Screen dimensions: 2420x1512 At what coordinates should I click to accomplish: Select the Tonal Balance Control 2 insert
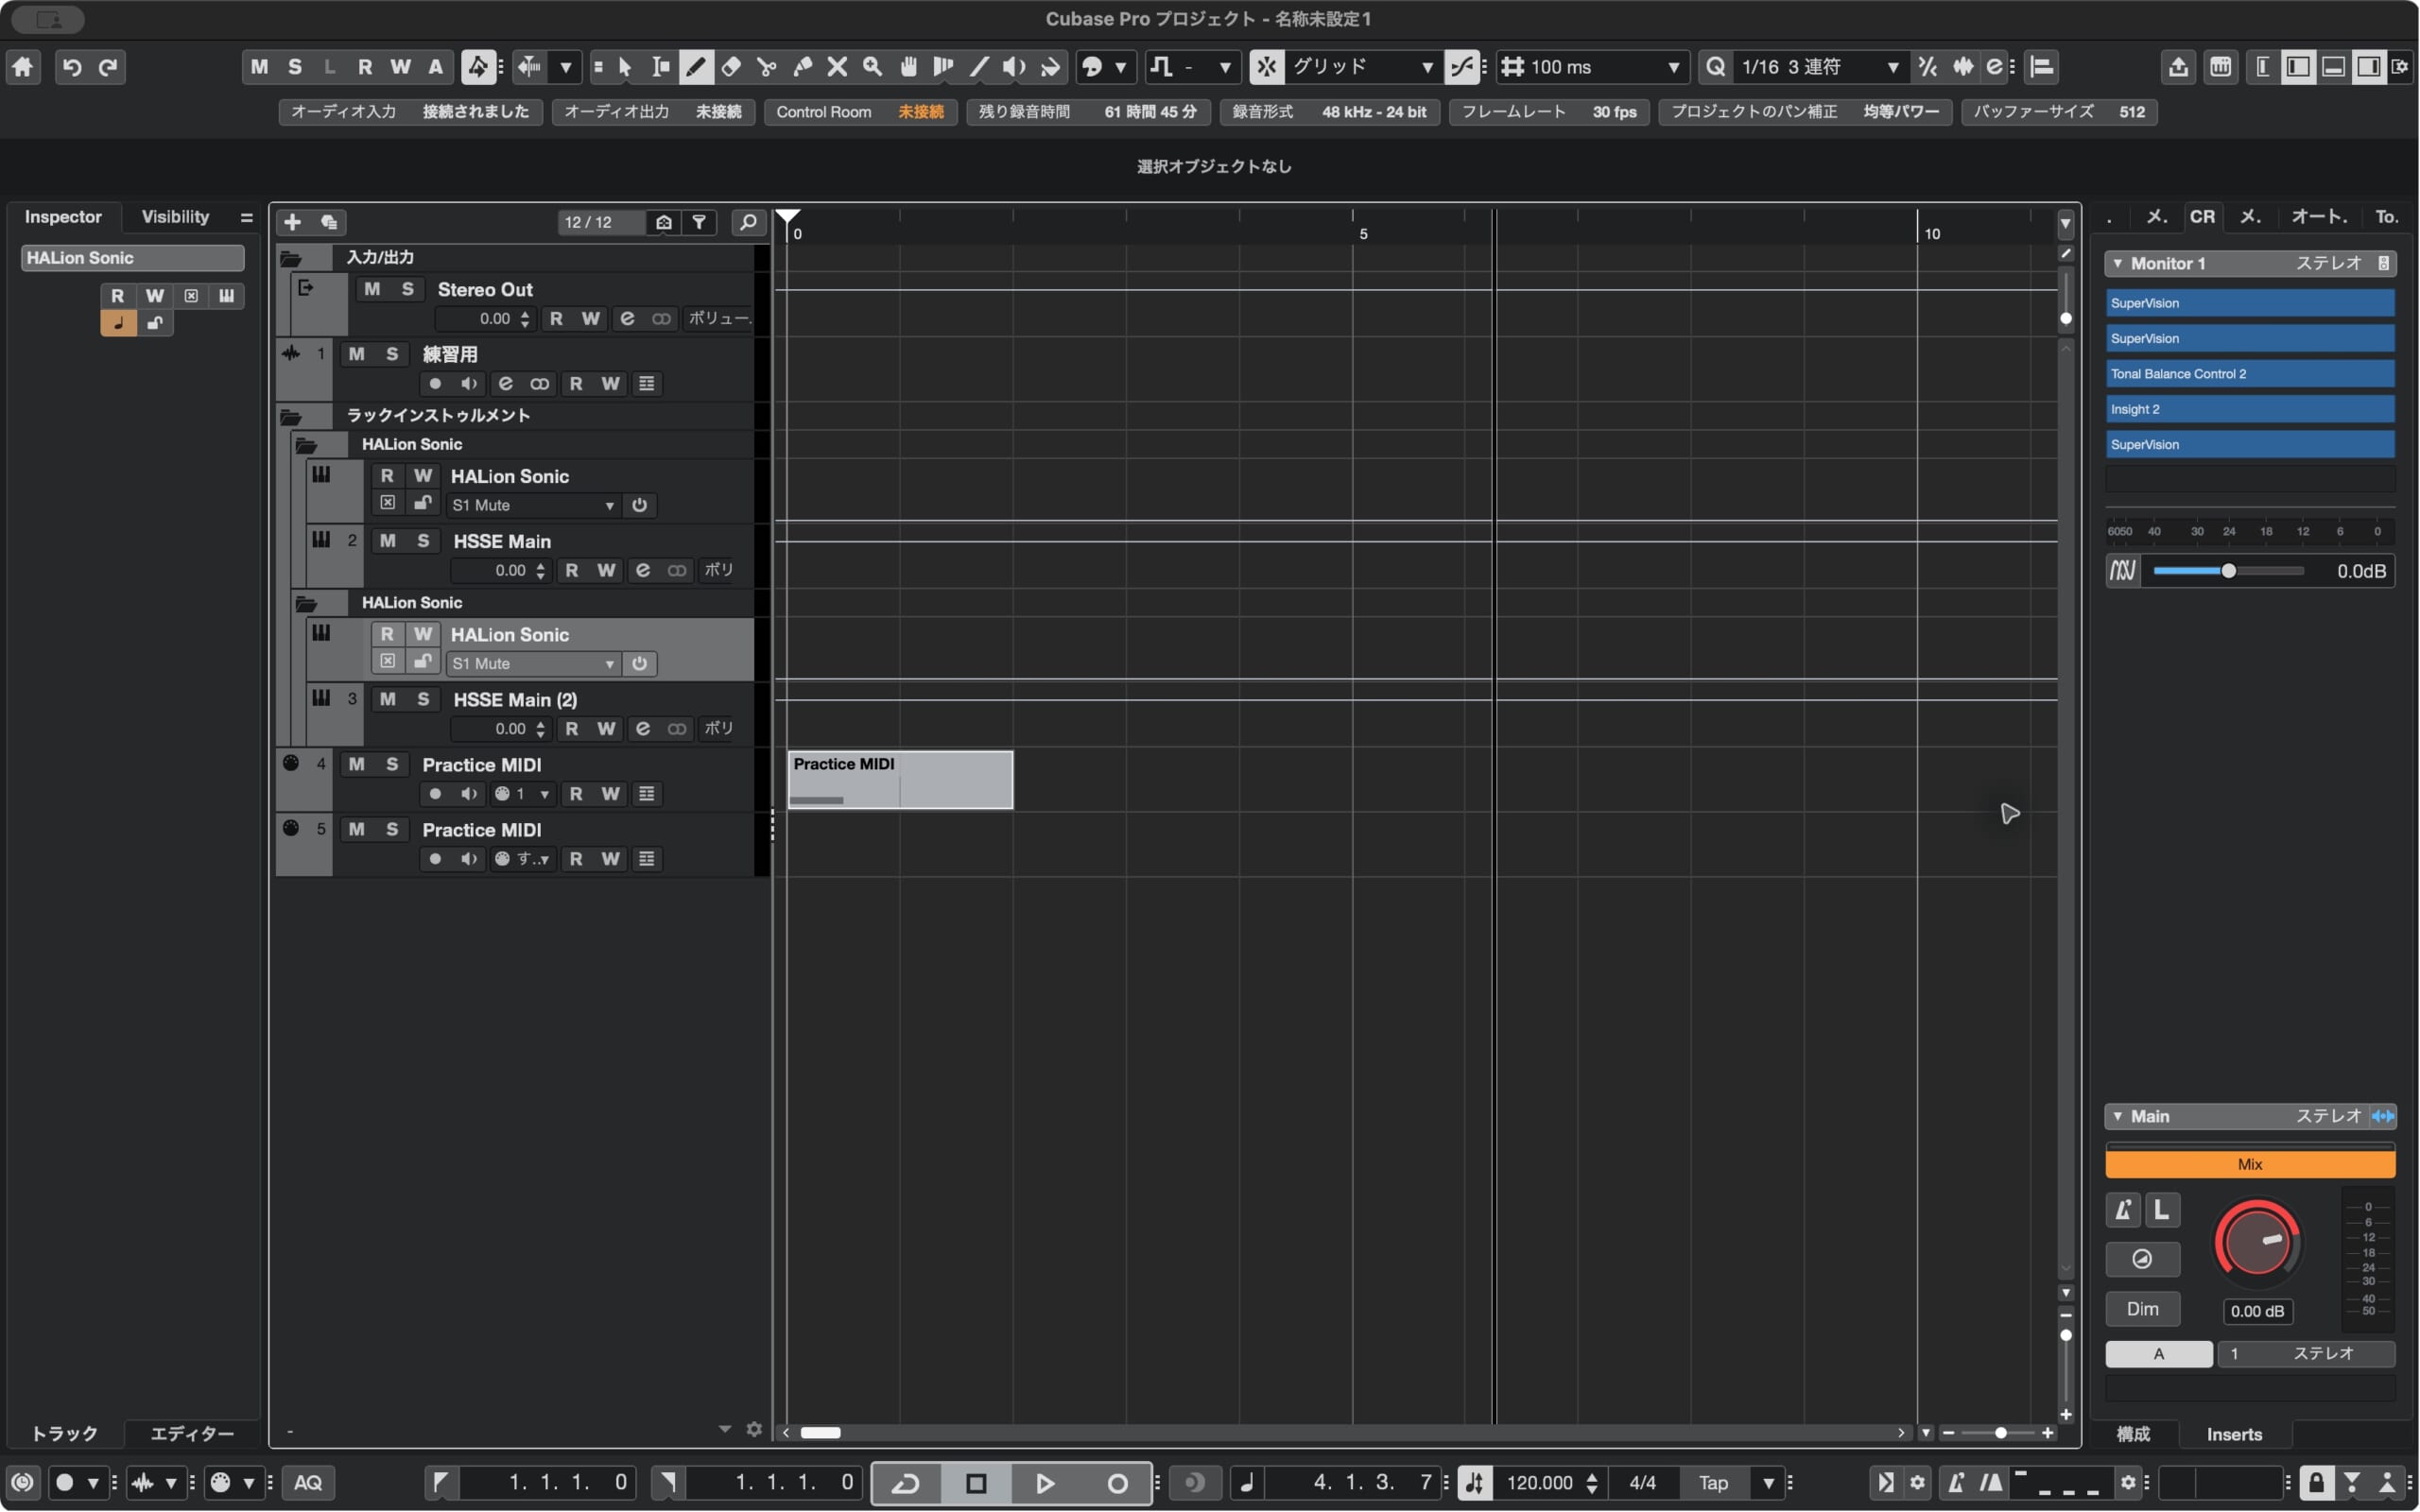pos(2250,374)
